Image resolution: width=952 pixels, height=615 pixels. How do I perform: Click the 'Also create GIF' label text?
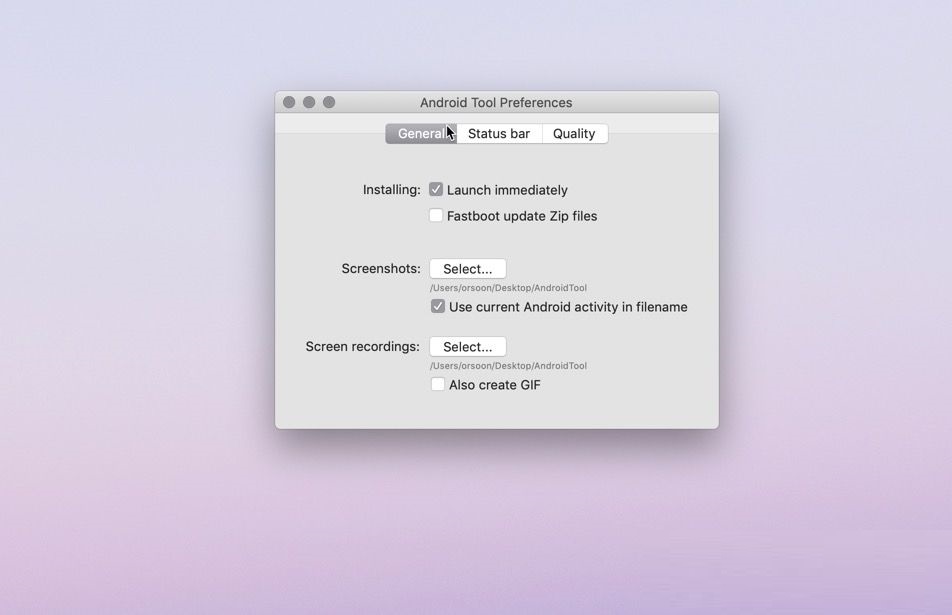coord(495,385)
